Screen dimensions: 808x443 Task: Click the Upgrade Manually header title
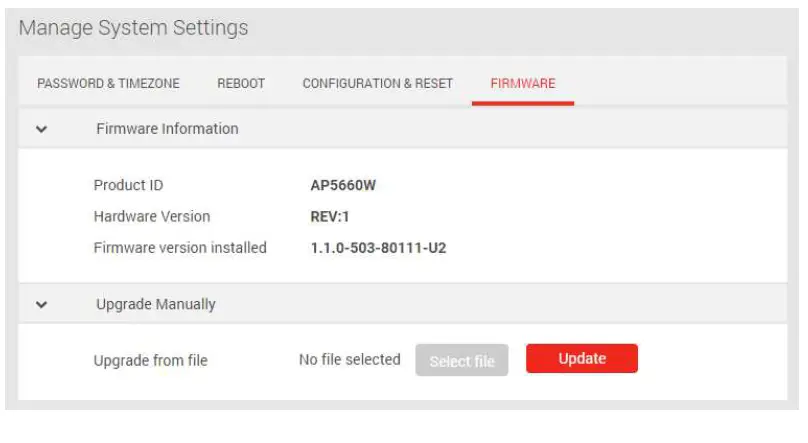155,305
